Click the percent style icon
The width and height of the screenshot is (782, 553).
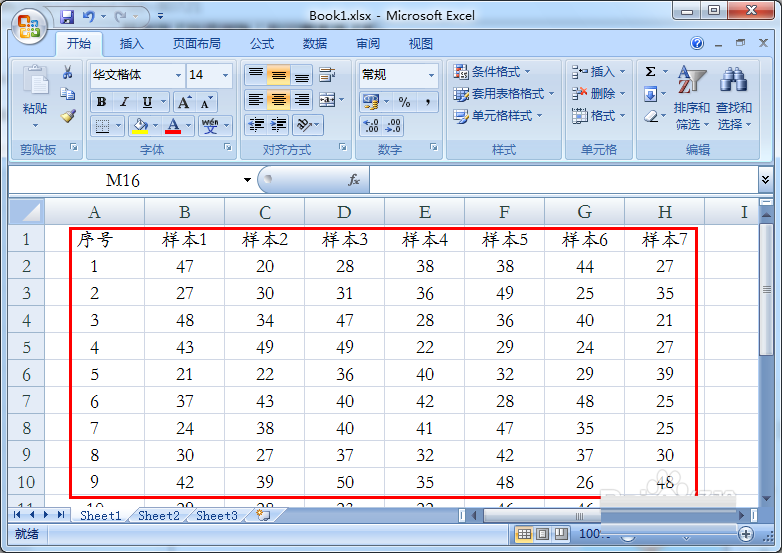(404, 102)
